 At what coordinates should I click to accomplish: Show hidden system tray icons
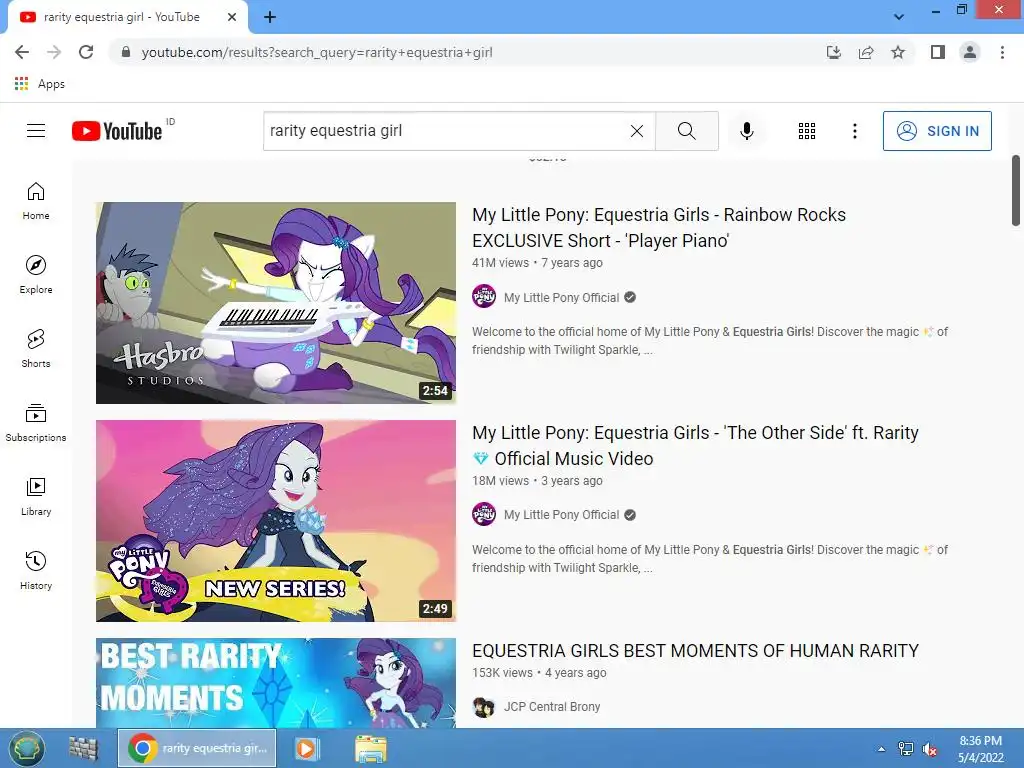coord(881,749)
